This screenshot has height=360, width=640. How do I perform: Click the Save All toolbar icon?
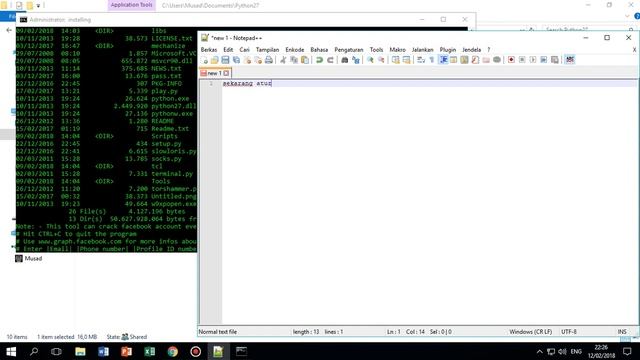[x=236, y=60]
